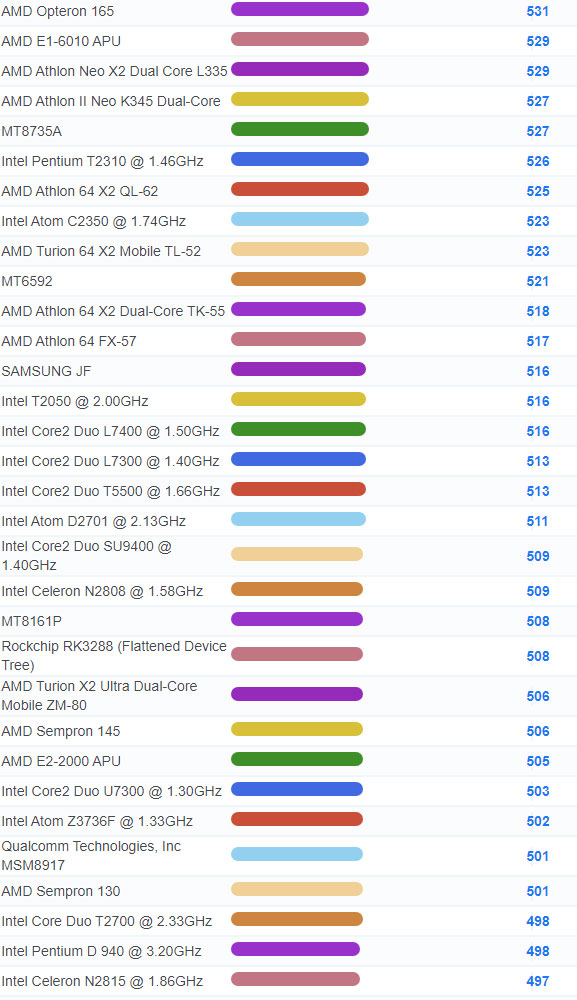Click the 497 score for Intel Celeron N2815

(537, 982)
